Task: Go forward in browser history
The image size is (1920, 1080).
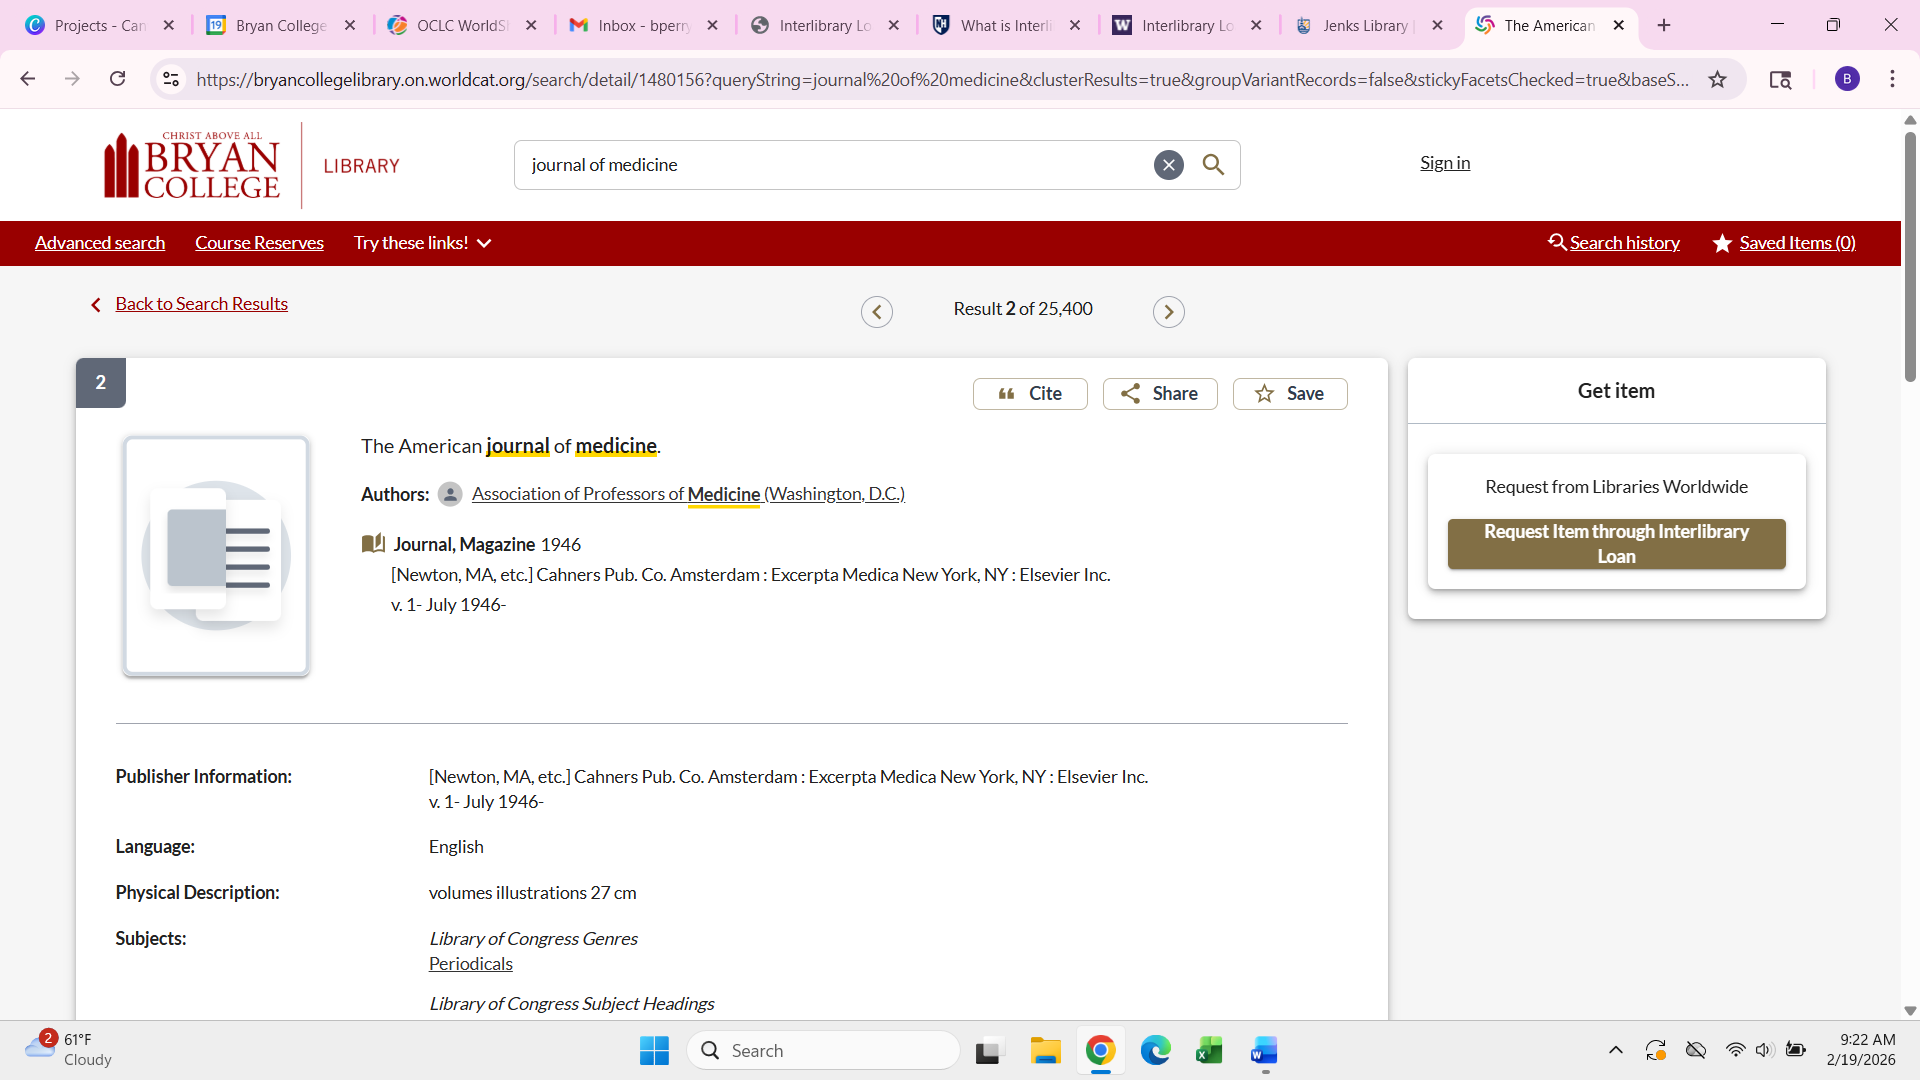Action: (72, 79)
